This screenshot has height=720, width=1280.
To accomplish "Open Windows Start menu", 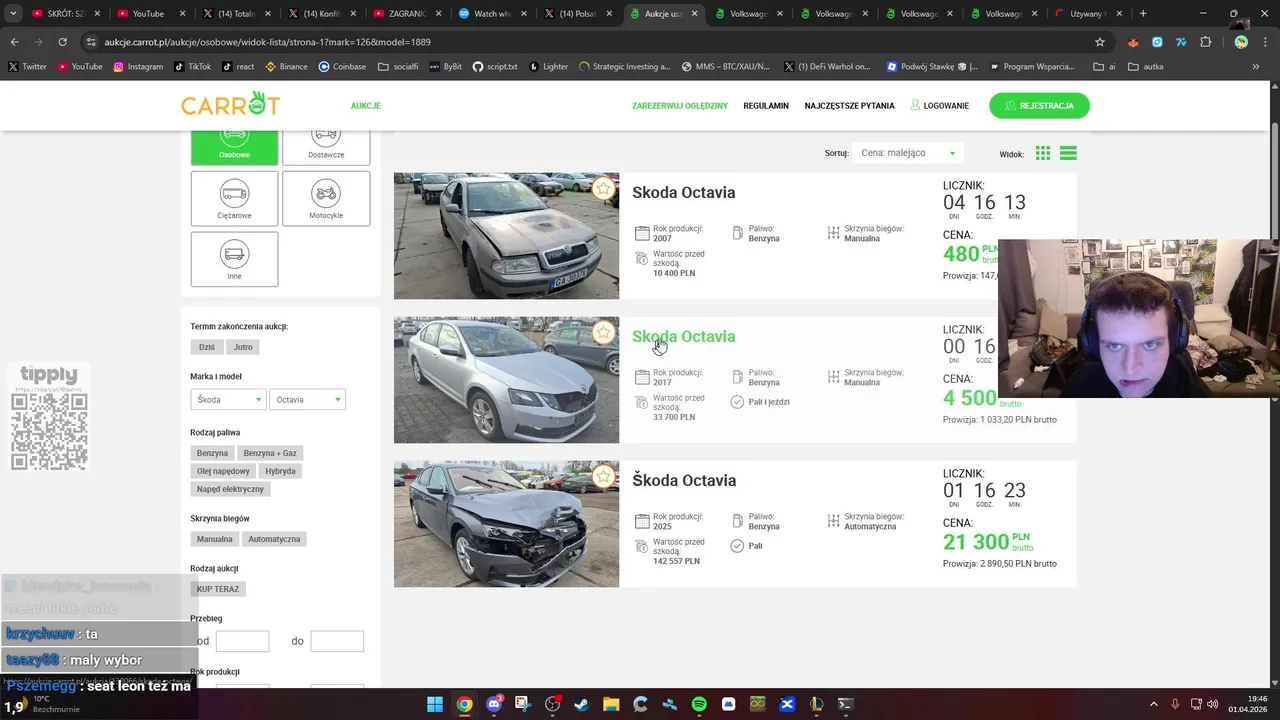I will pyautogui.click(x=435, y=704).
